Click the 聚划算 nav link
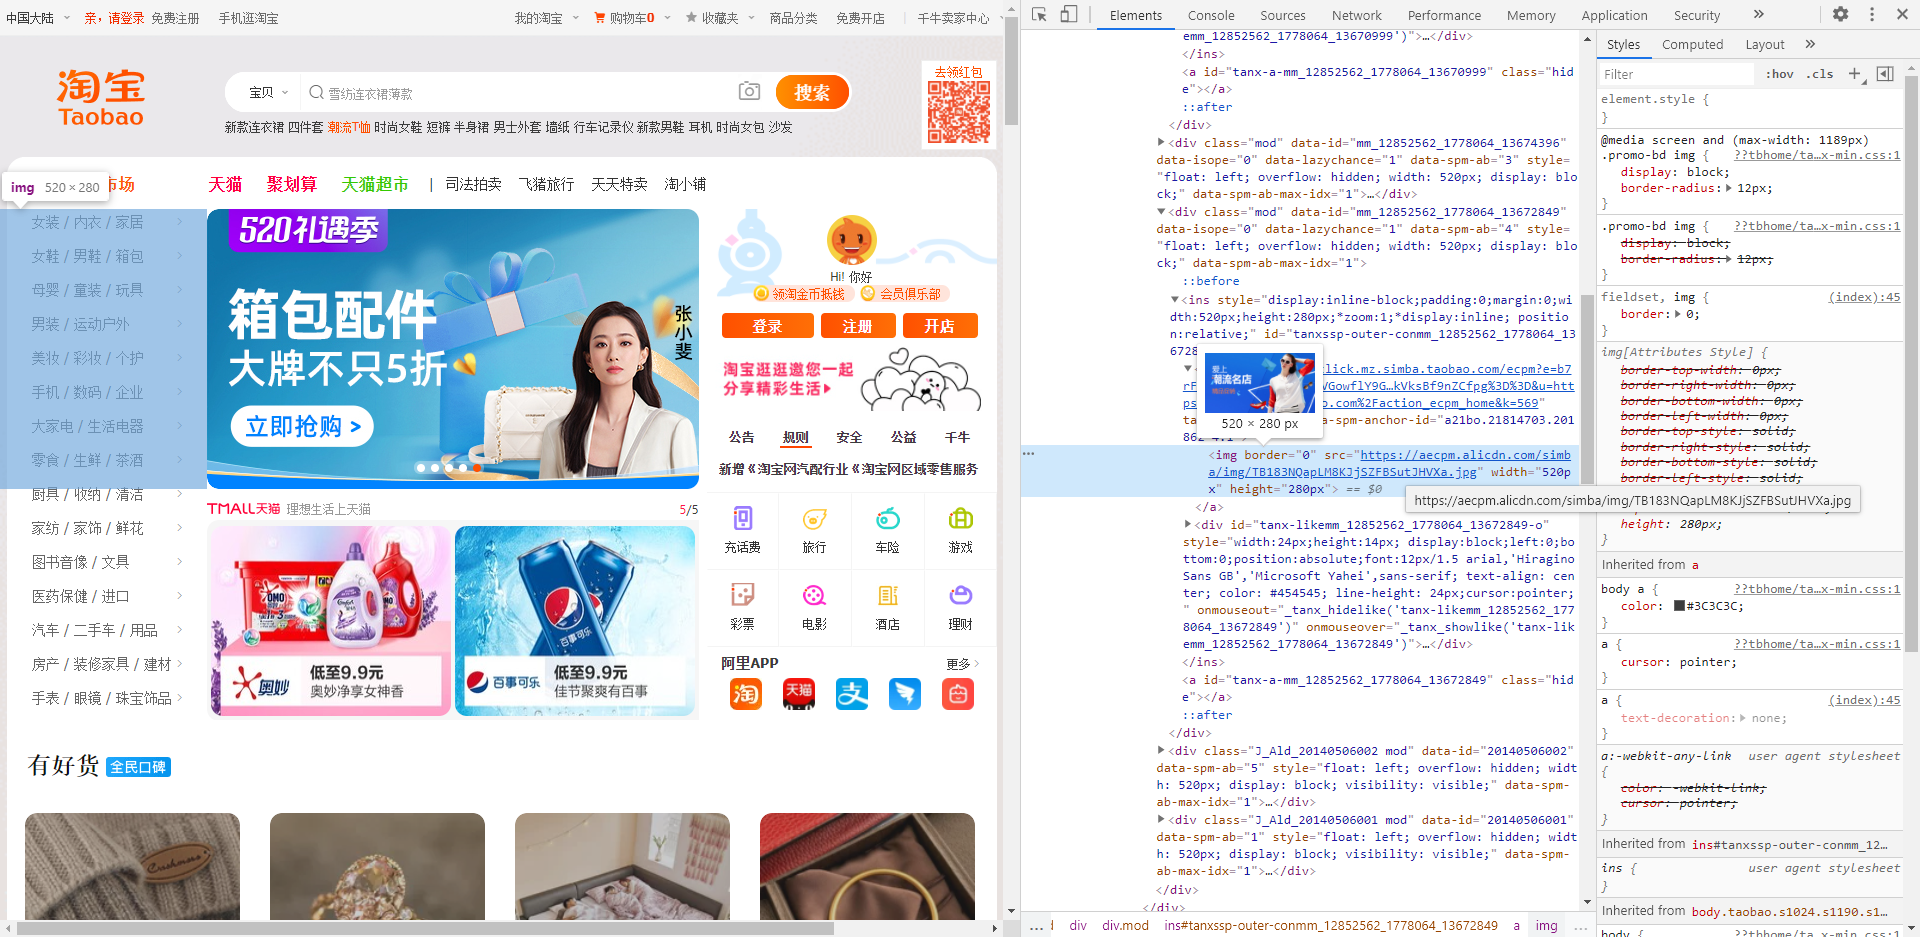 click(292, 184)
